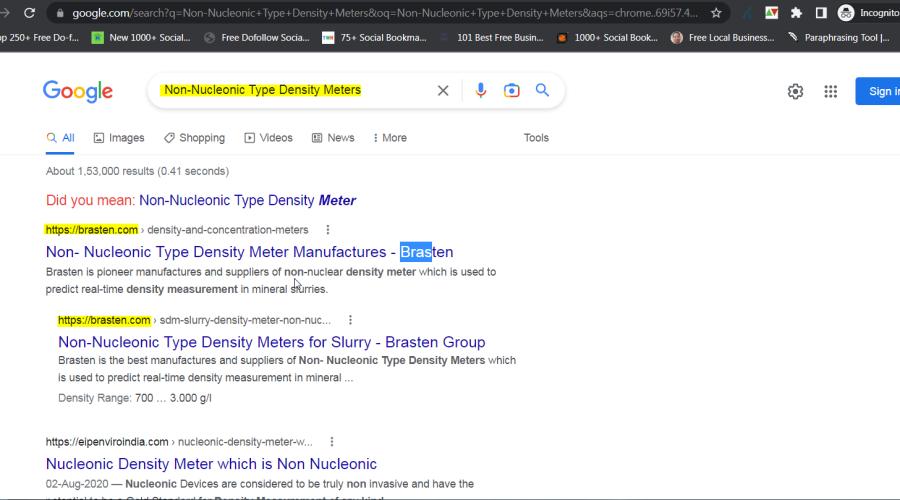Click the 'Did you mean' suggestion link
Image resolution: width=900 pixels, height=500 pixels.
(x=247, y=200)
